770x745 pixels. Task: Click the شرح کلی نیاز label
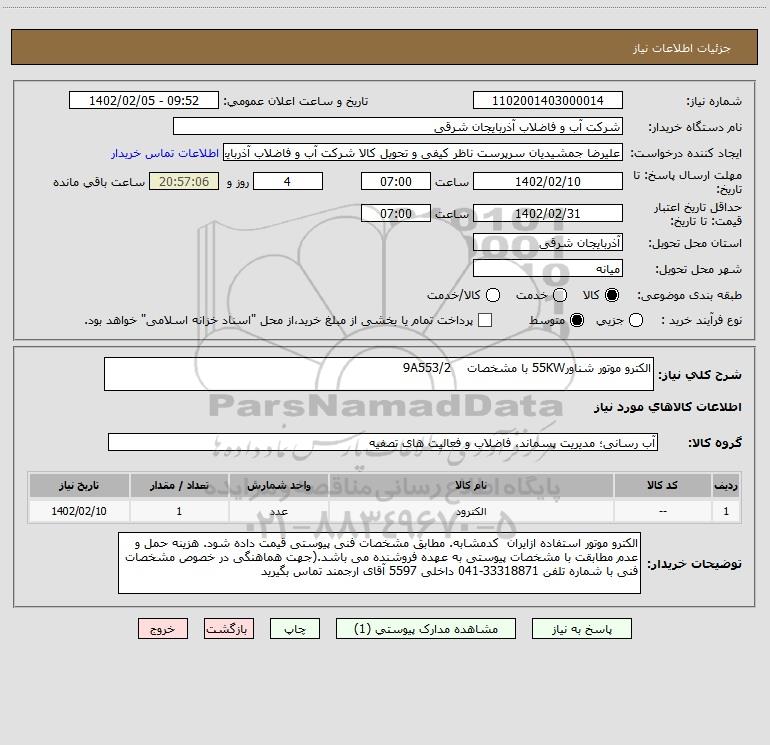point(700,375)
